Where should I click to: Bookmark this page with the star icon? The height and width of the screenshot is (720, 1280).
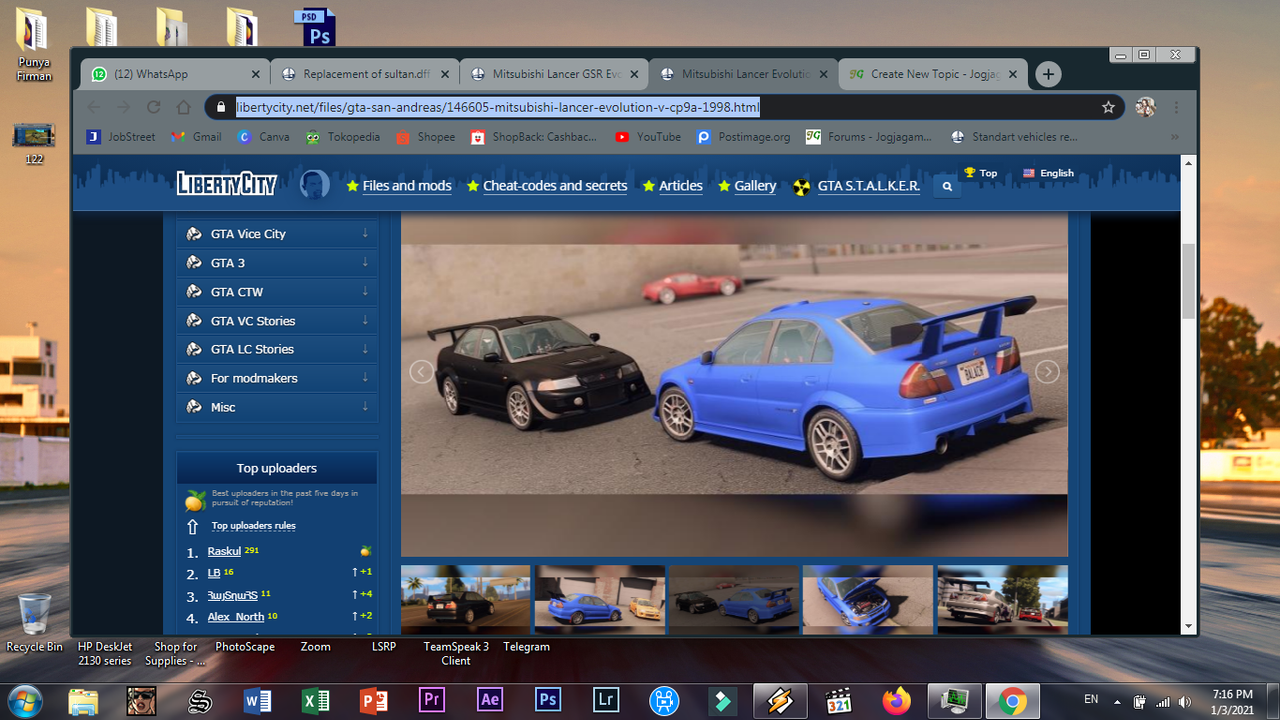(x=1108, y=107)
